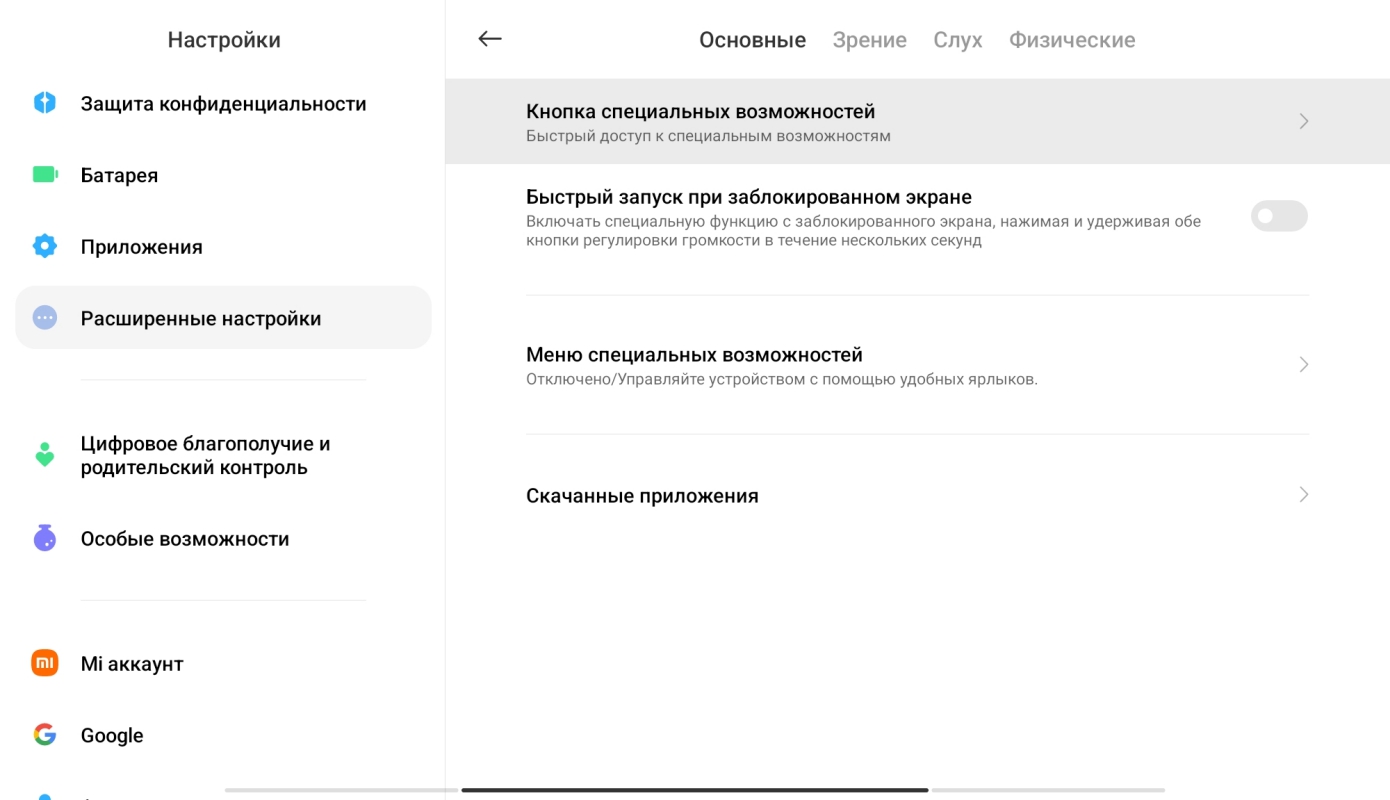
Task: Click the Advanced settings three-dots icon
Action: click(x=45, y=318)
